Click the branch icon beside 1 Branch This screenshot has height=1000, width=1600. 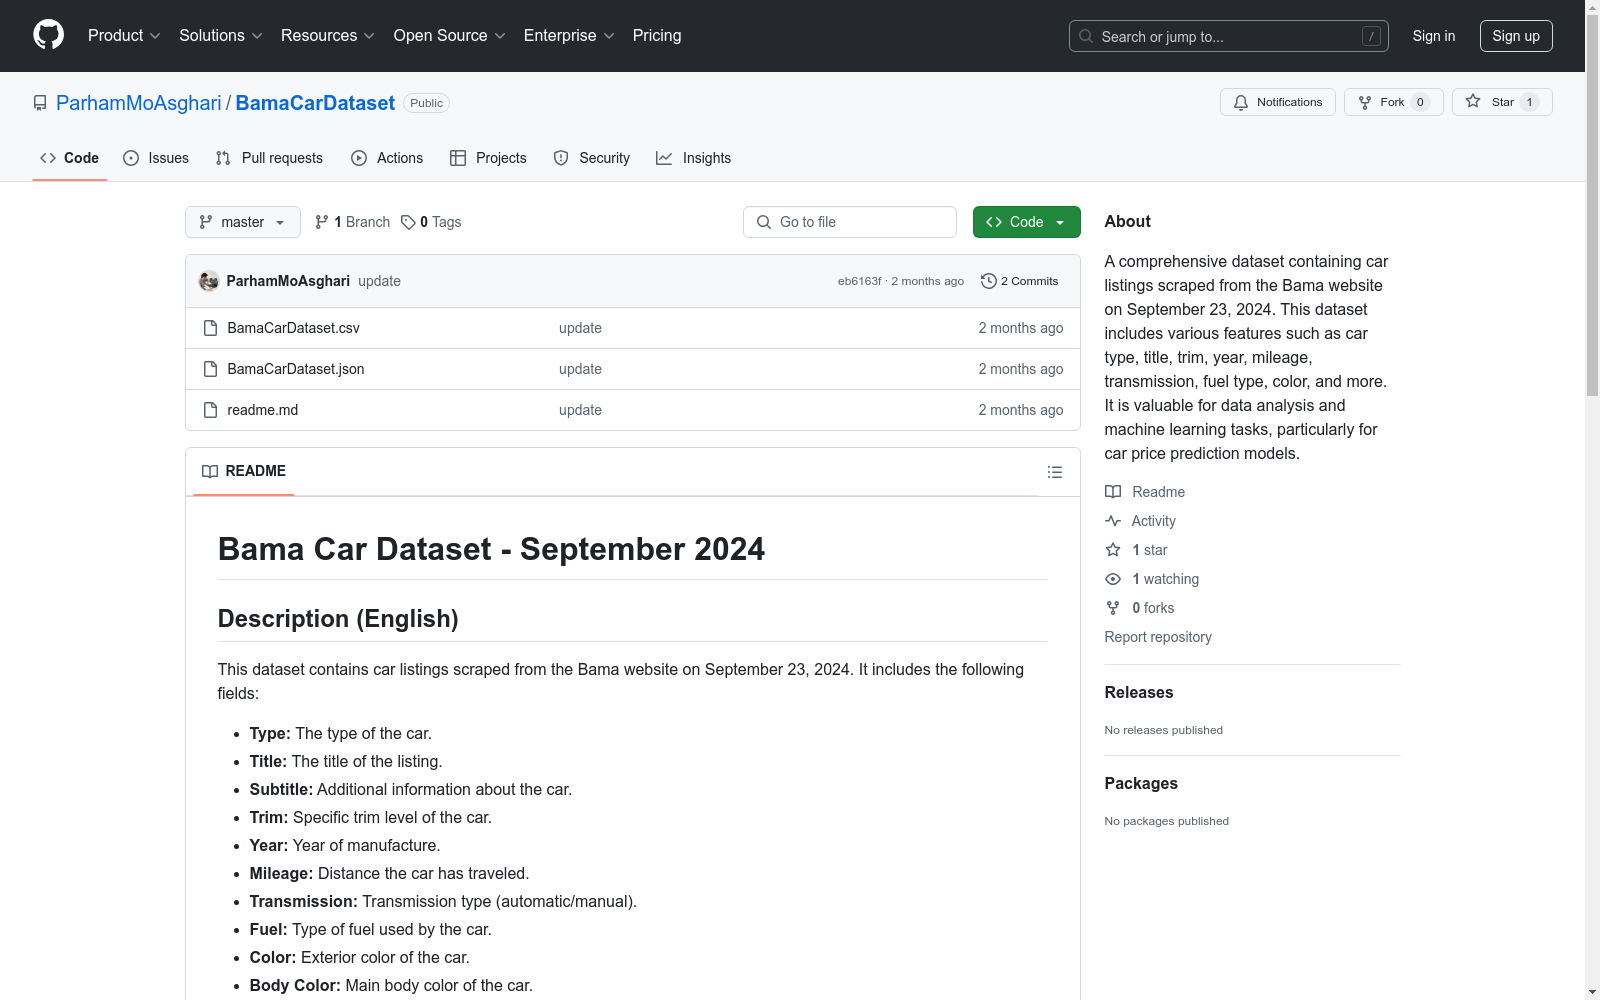(x=322, y=222)
